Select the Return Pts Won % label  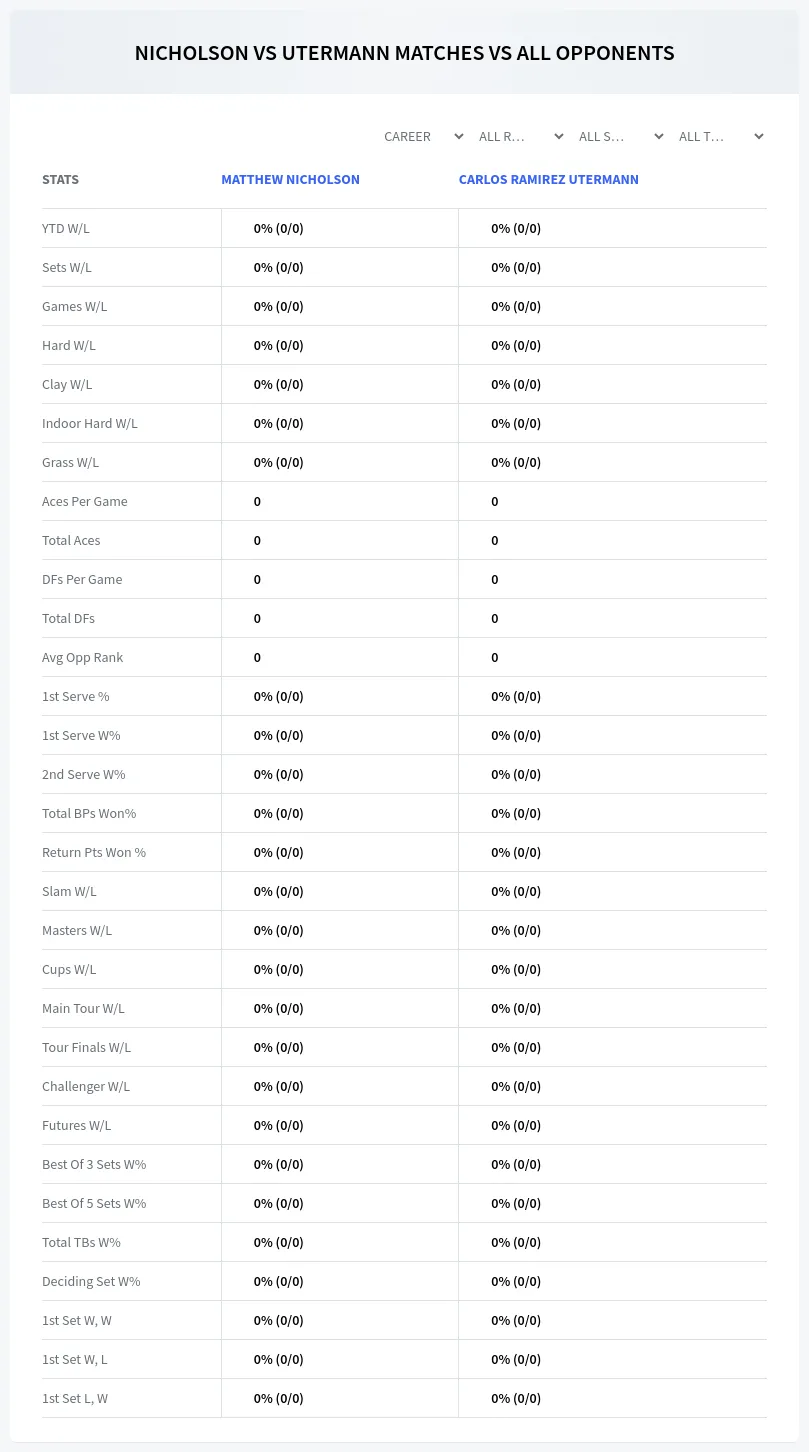click(x=94, y=852)
